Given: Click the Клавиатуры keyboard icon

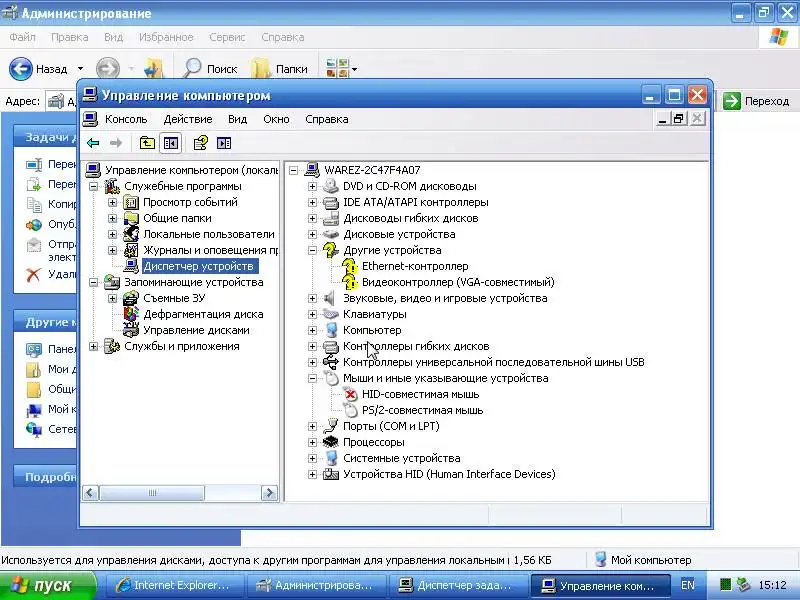Looking at the screenshot, I should point(331,314).
